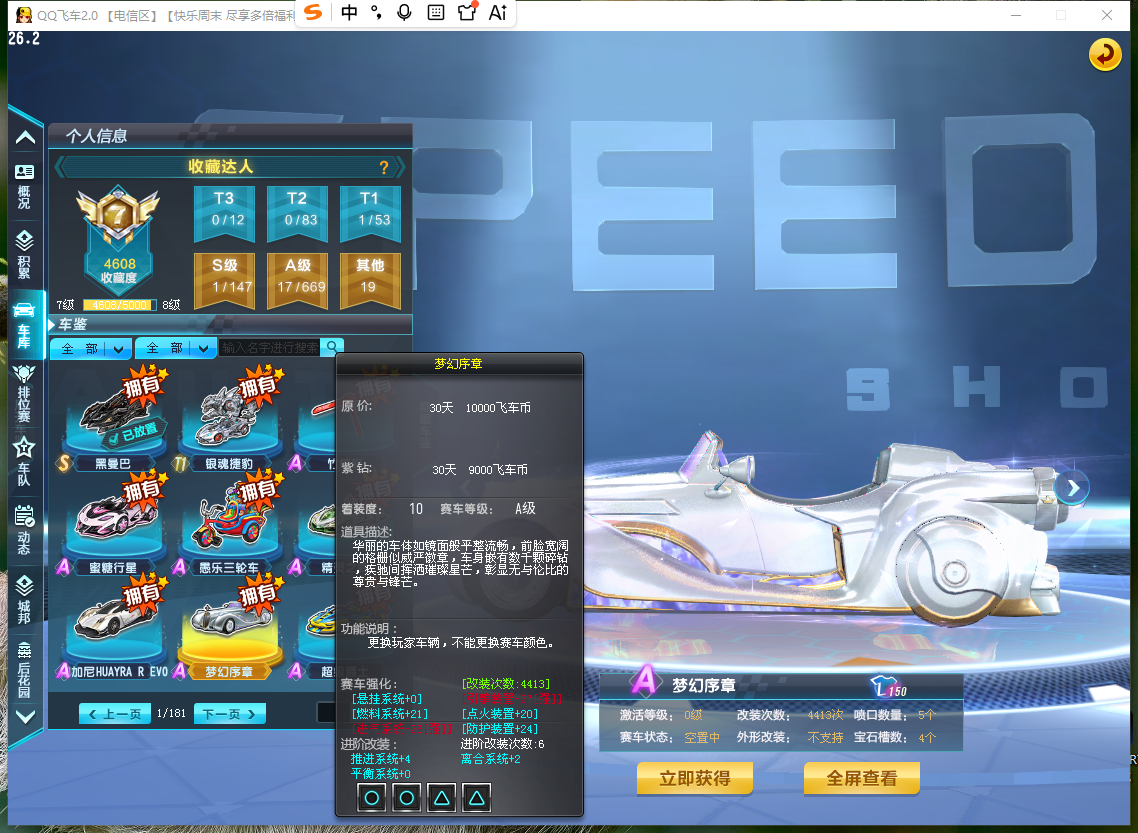The height and width of the screenshot is (833, 1138).
Task: Select the T1 collection badge
Action: (x=370, y=213)
